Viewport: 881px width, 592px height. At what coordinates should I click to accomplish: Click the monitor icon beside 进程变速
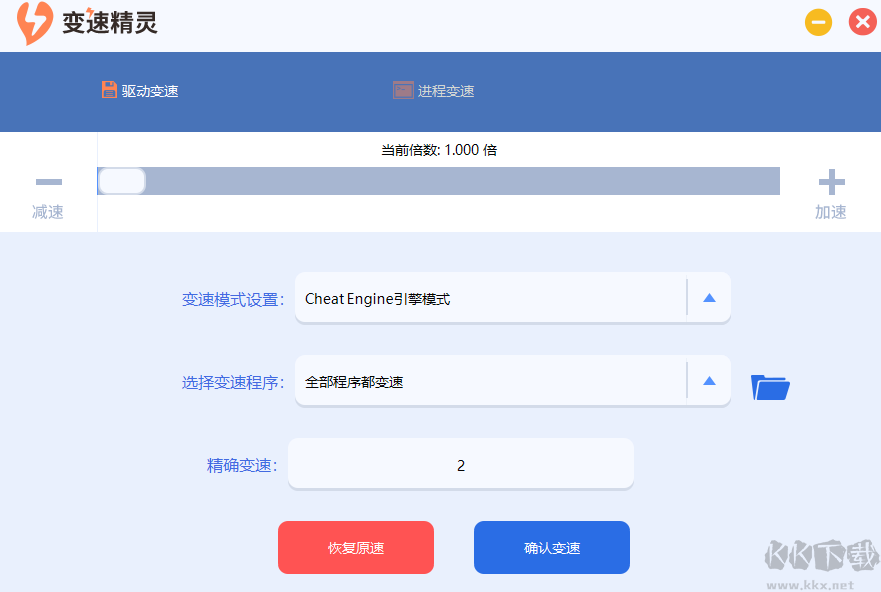(x=402, y=89)
